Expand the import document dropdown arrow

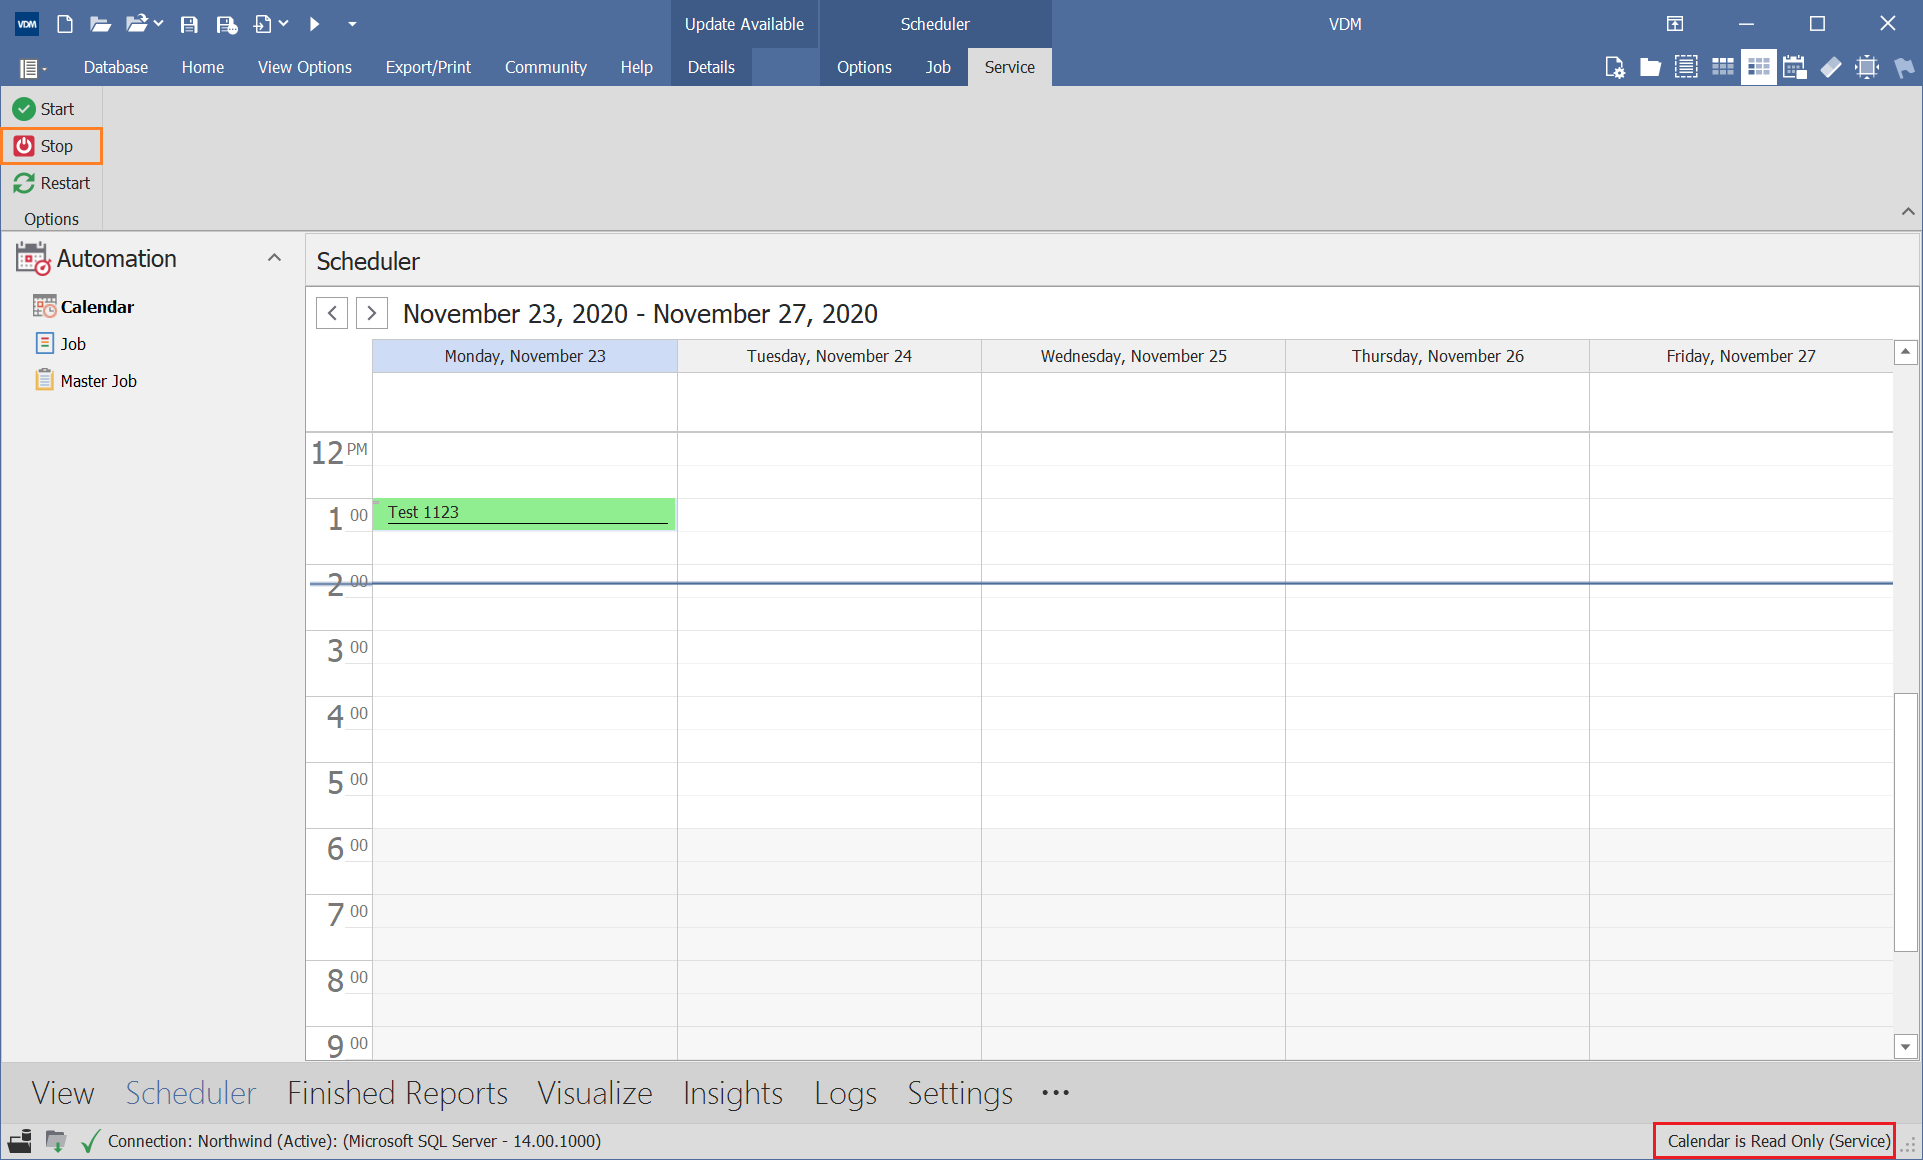[x=283, y=23]
